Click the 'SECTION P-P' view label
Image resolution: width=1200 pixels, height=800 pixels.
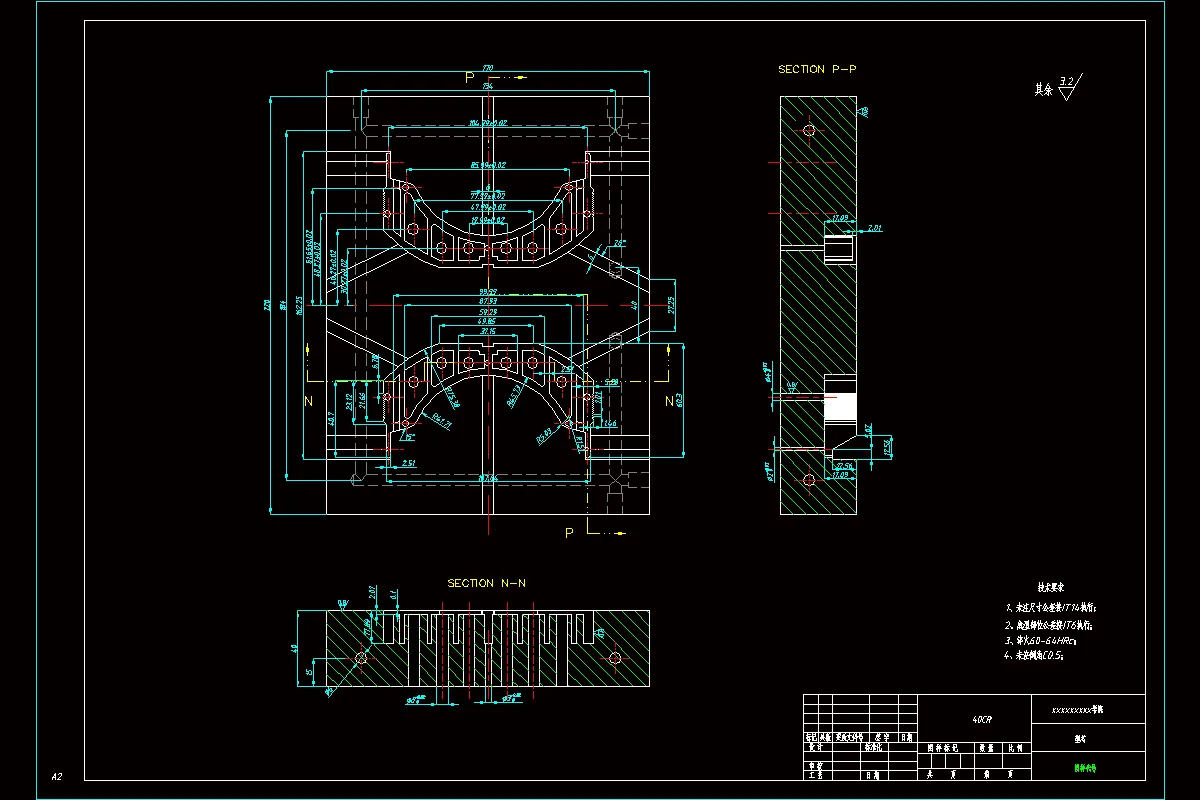tap(817, 69)
